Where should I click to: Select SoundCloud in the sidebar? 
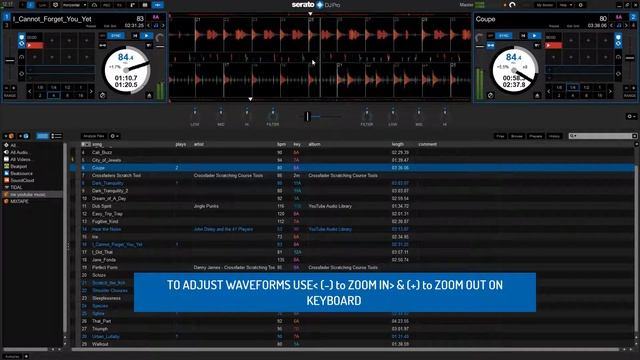[22, 180]
